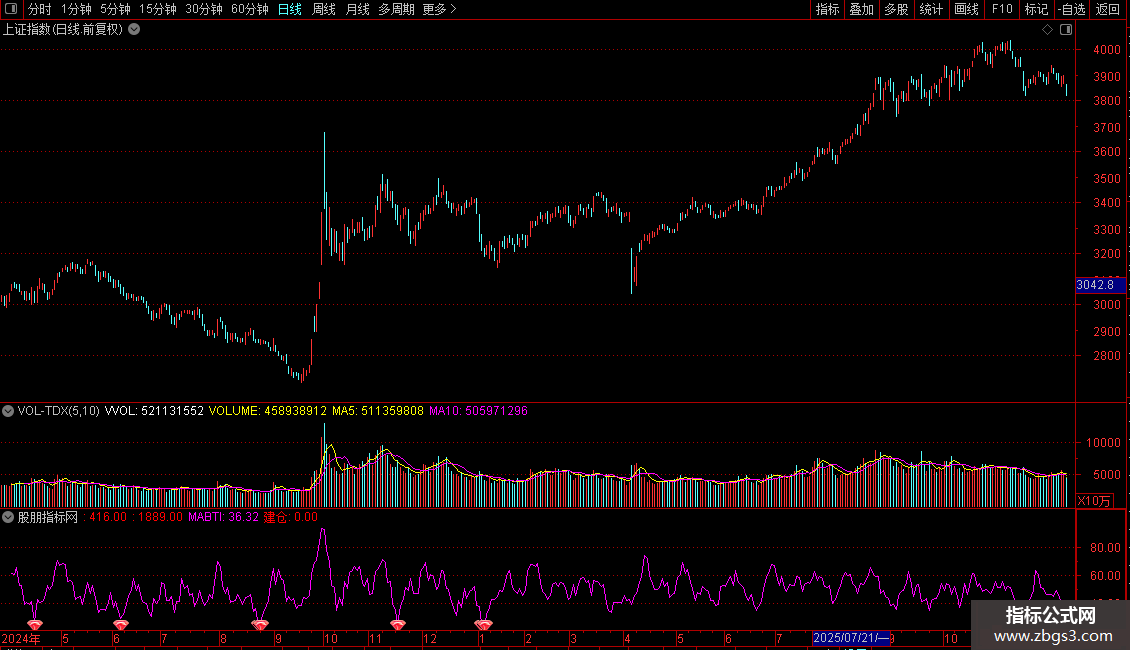Click the first red signal marker near 2024年
1130x650 pixels.
[35, 624]
